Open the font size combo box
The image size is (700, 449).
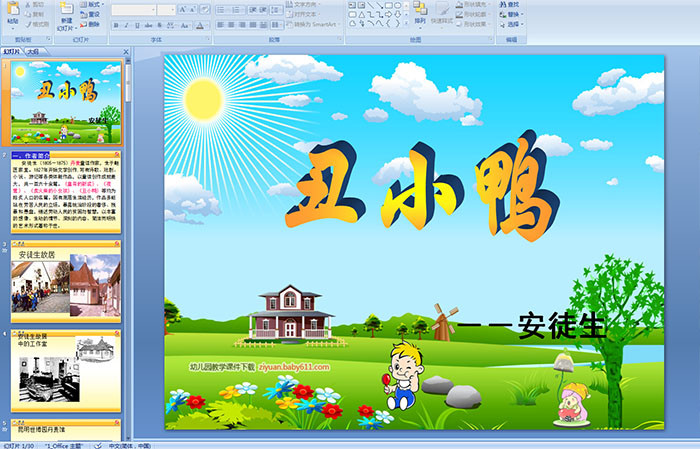coord(166,10)
